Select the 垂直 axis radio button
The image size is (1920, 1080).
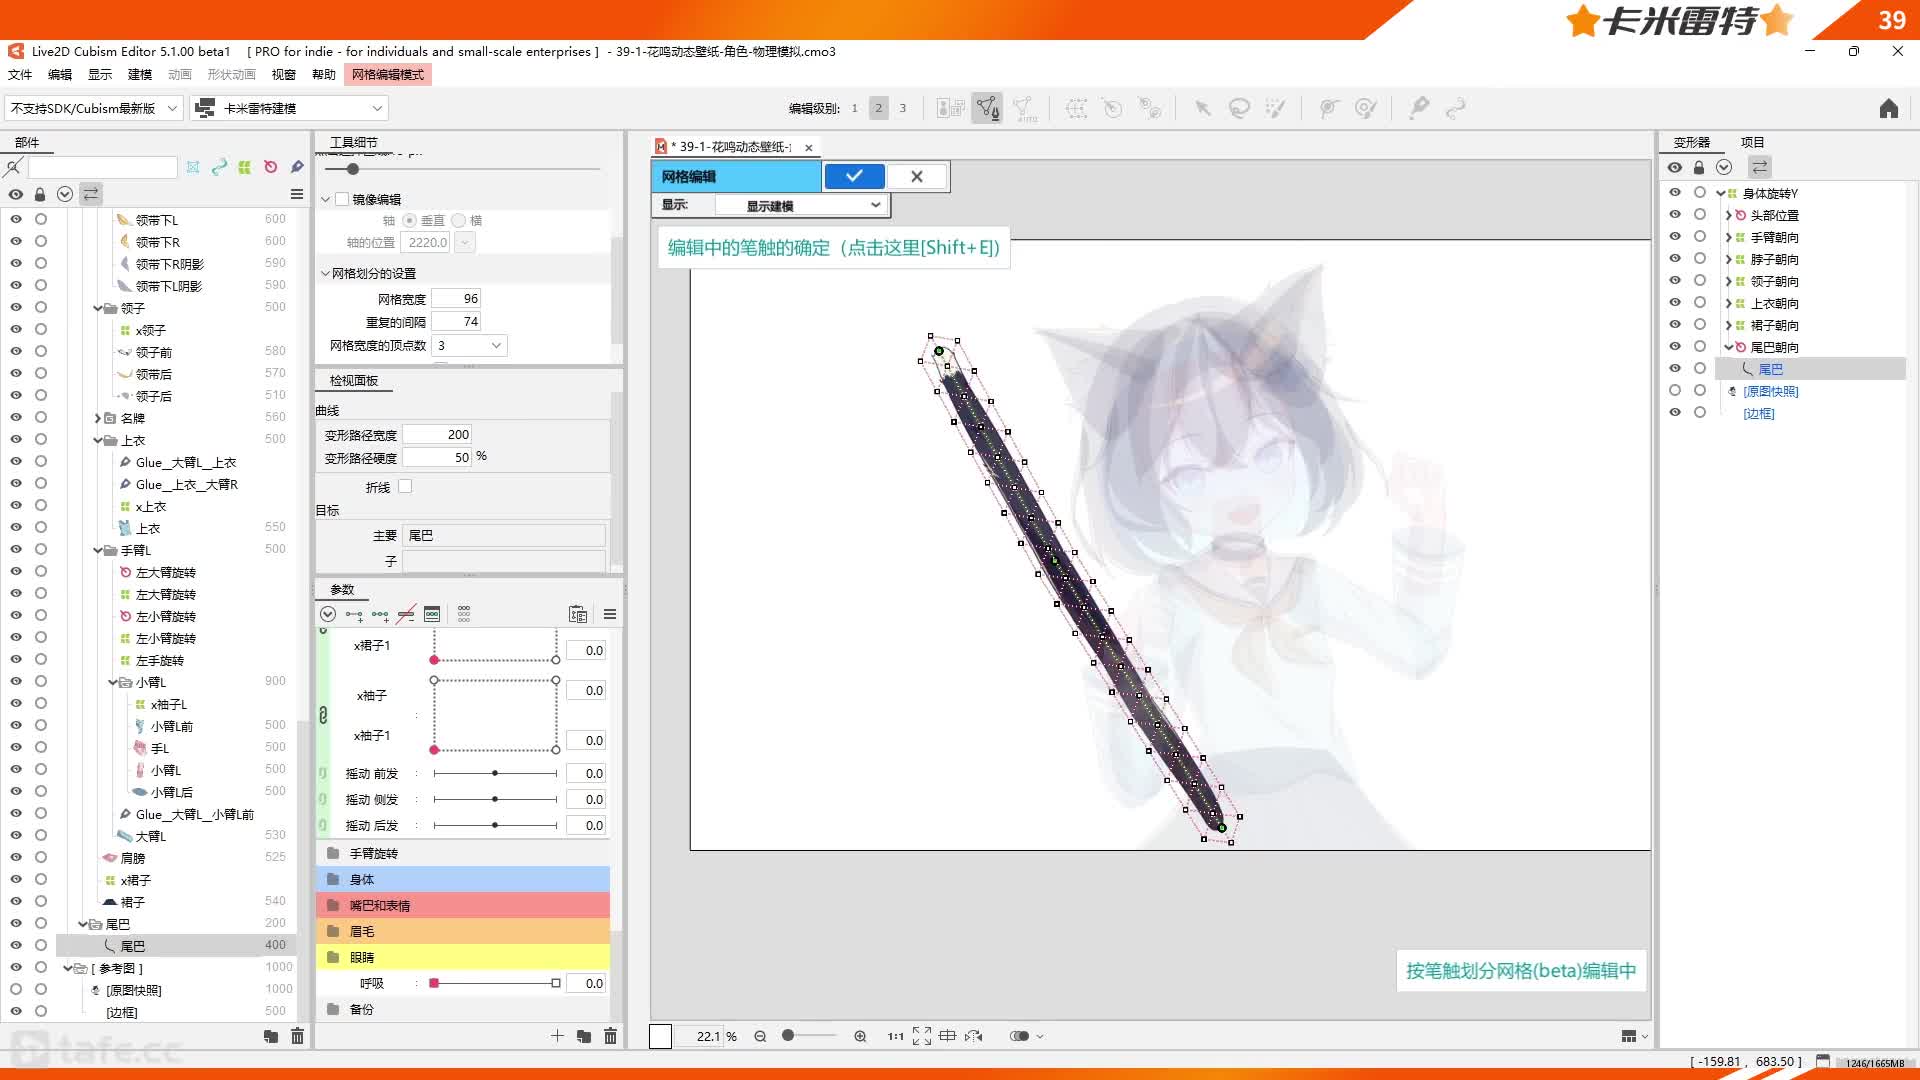click(x=409, y=220)
